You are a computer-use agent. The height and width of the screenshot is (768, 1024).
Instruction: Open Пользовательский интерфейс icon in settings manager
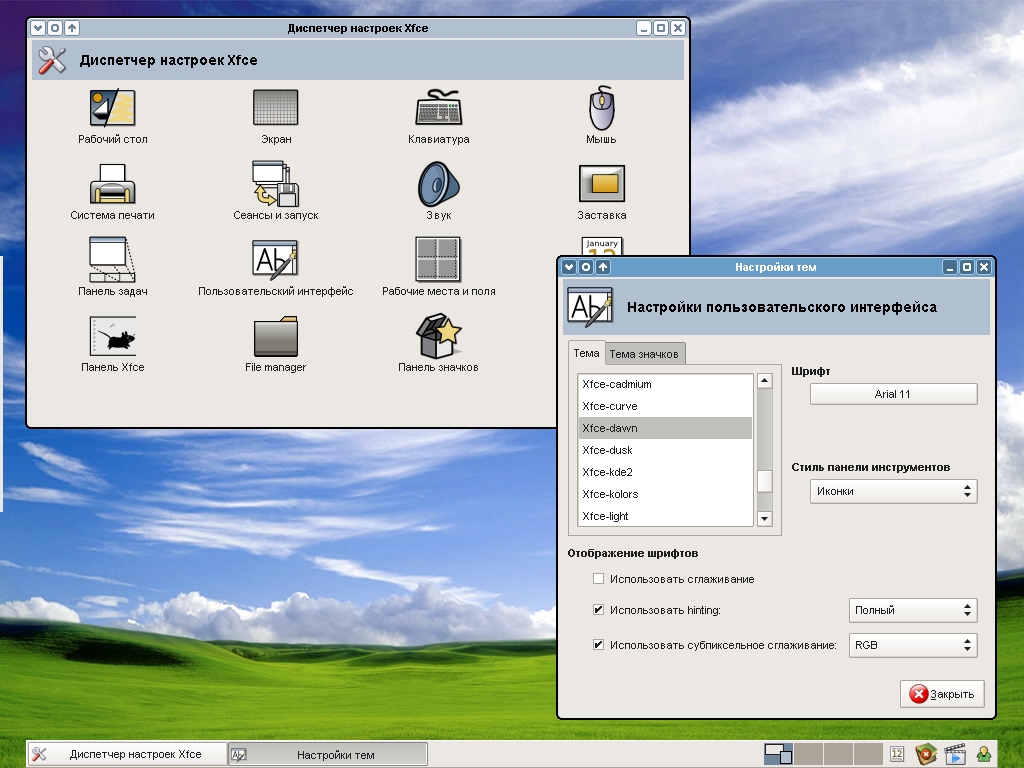(x=276, y=259)
